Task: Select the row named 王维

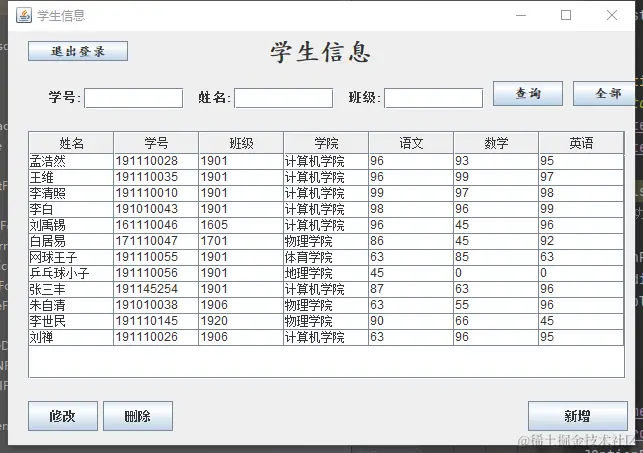Action: point(326,177)
